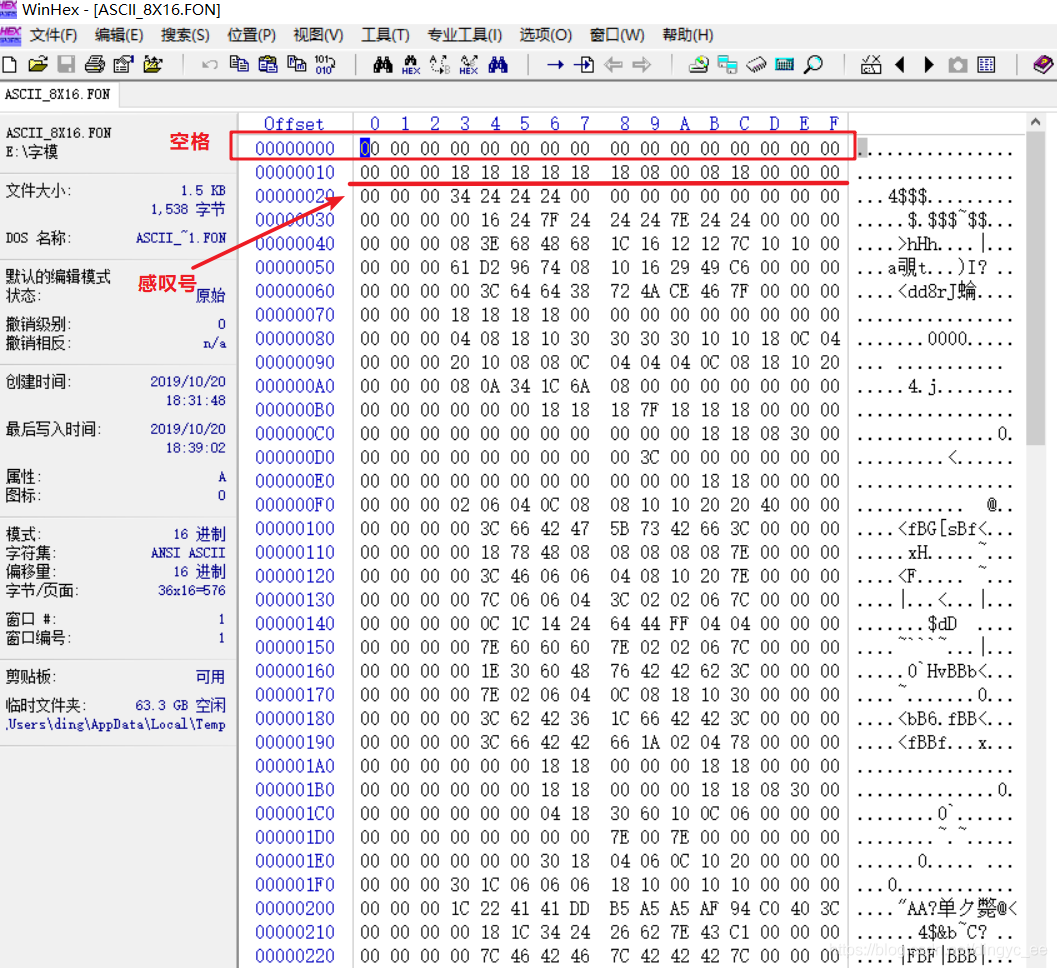Click the Write Clipboard icon
The width and height of the screenshot is (1057, 968).
click(297, 65)
